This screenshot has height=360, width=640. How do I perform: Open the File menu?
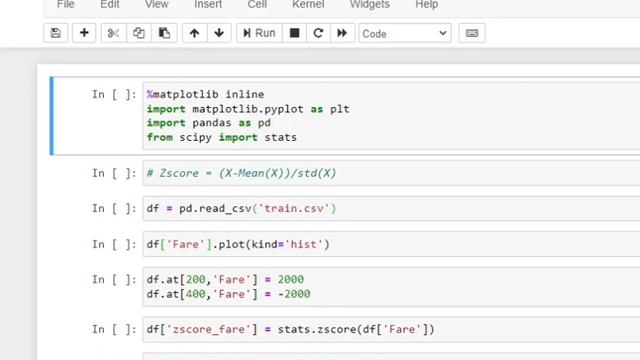(x=66, y=4)
